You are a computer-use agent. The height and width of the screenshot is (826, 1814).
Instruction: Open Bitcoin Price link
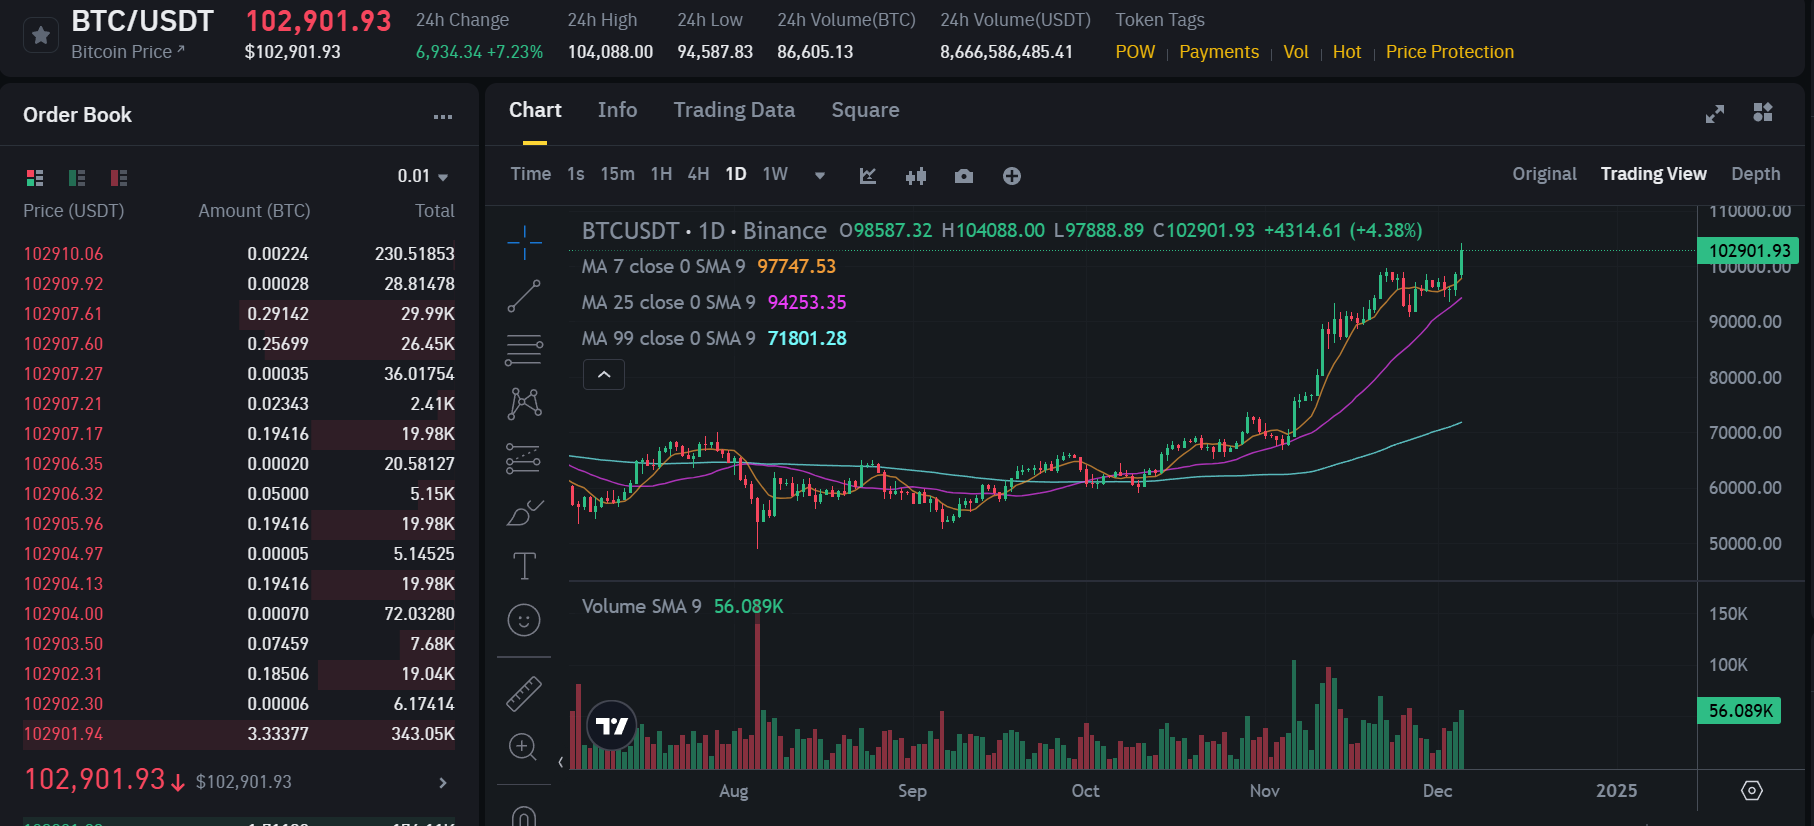(x=128, y=52)
